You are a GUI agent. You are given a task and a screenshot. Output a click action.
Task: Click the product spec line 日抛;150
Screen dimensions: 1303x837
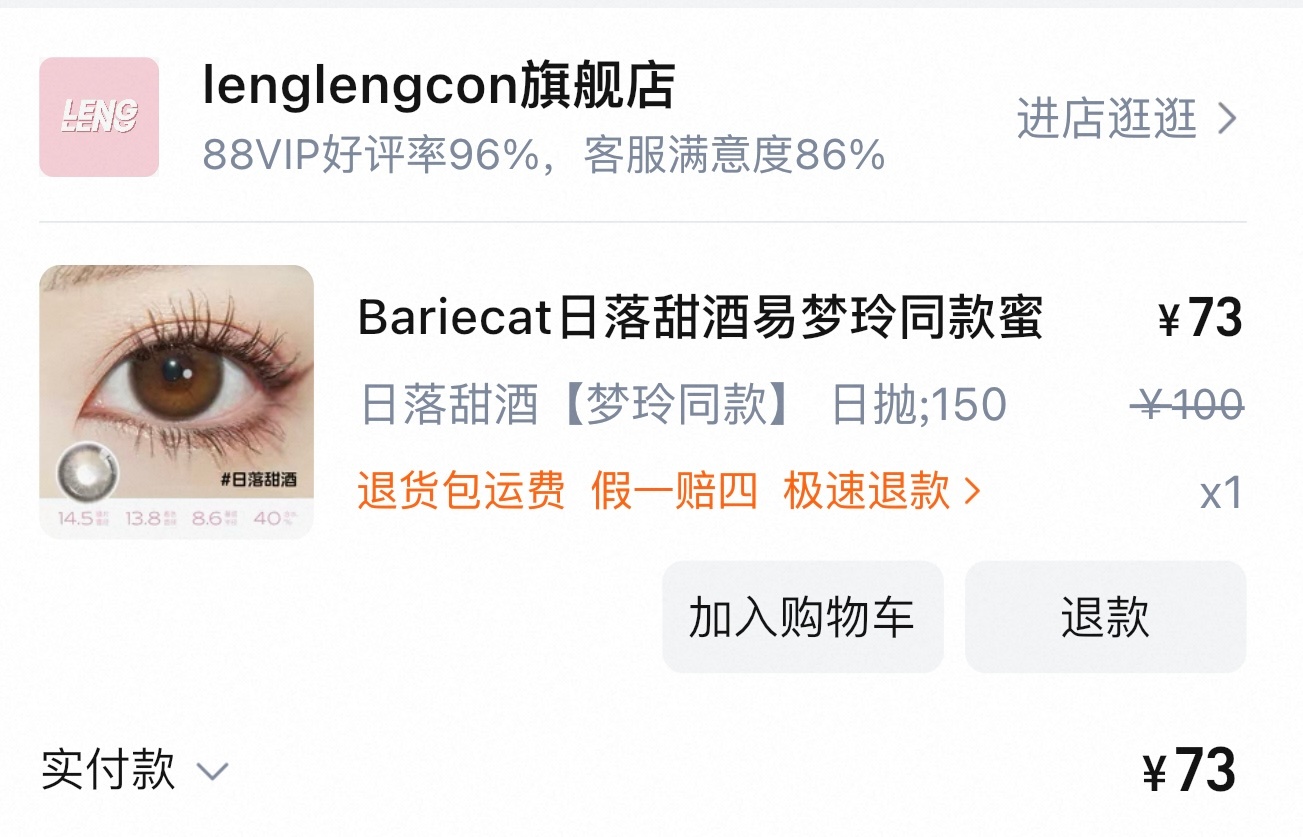click(x=919, y=405)
